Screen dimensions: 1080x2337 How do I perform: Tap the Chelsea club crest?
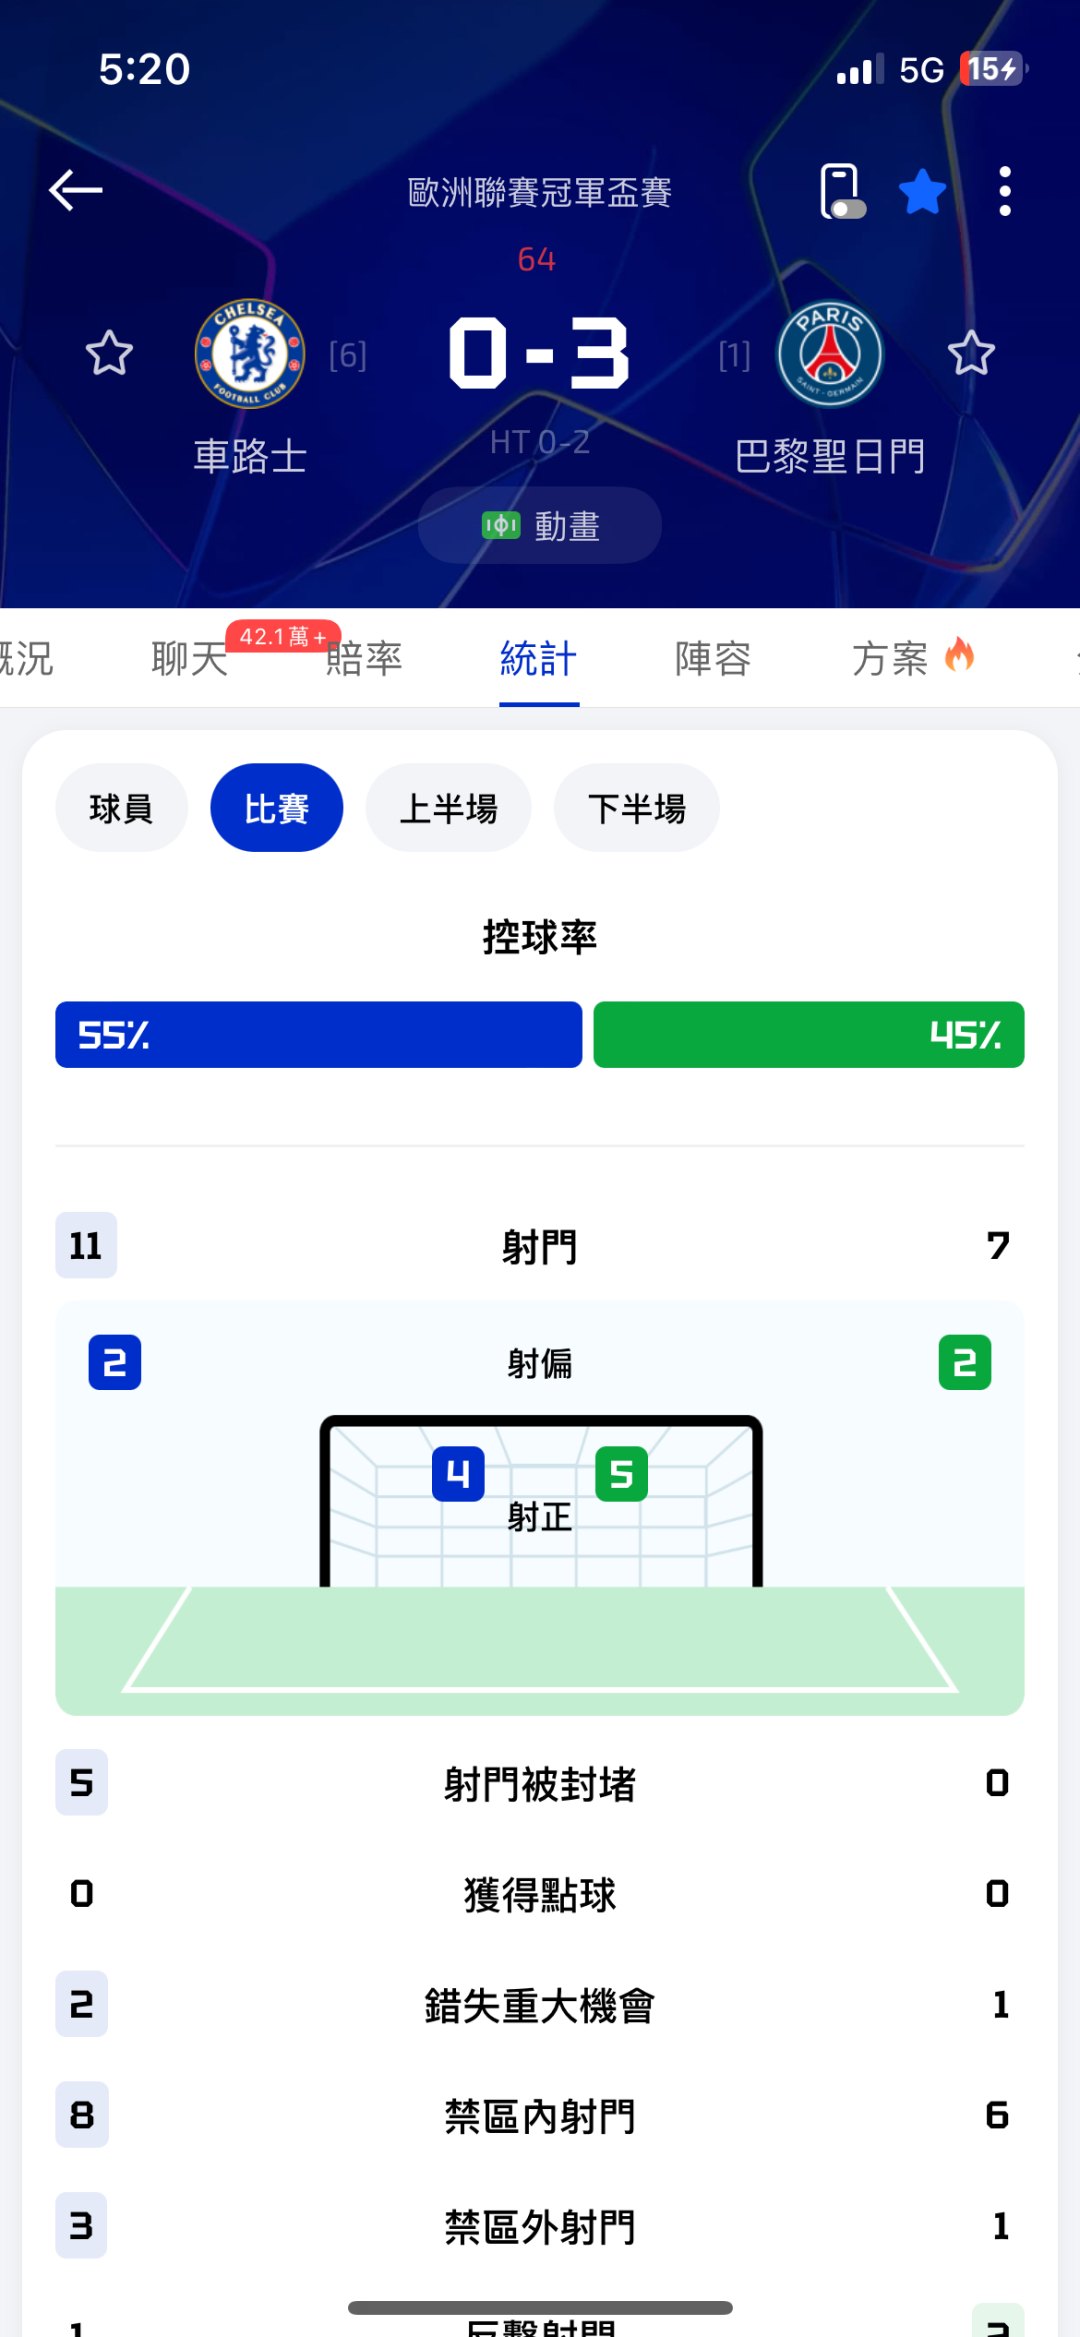250,353
